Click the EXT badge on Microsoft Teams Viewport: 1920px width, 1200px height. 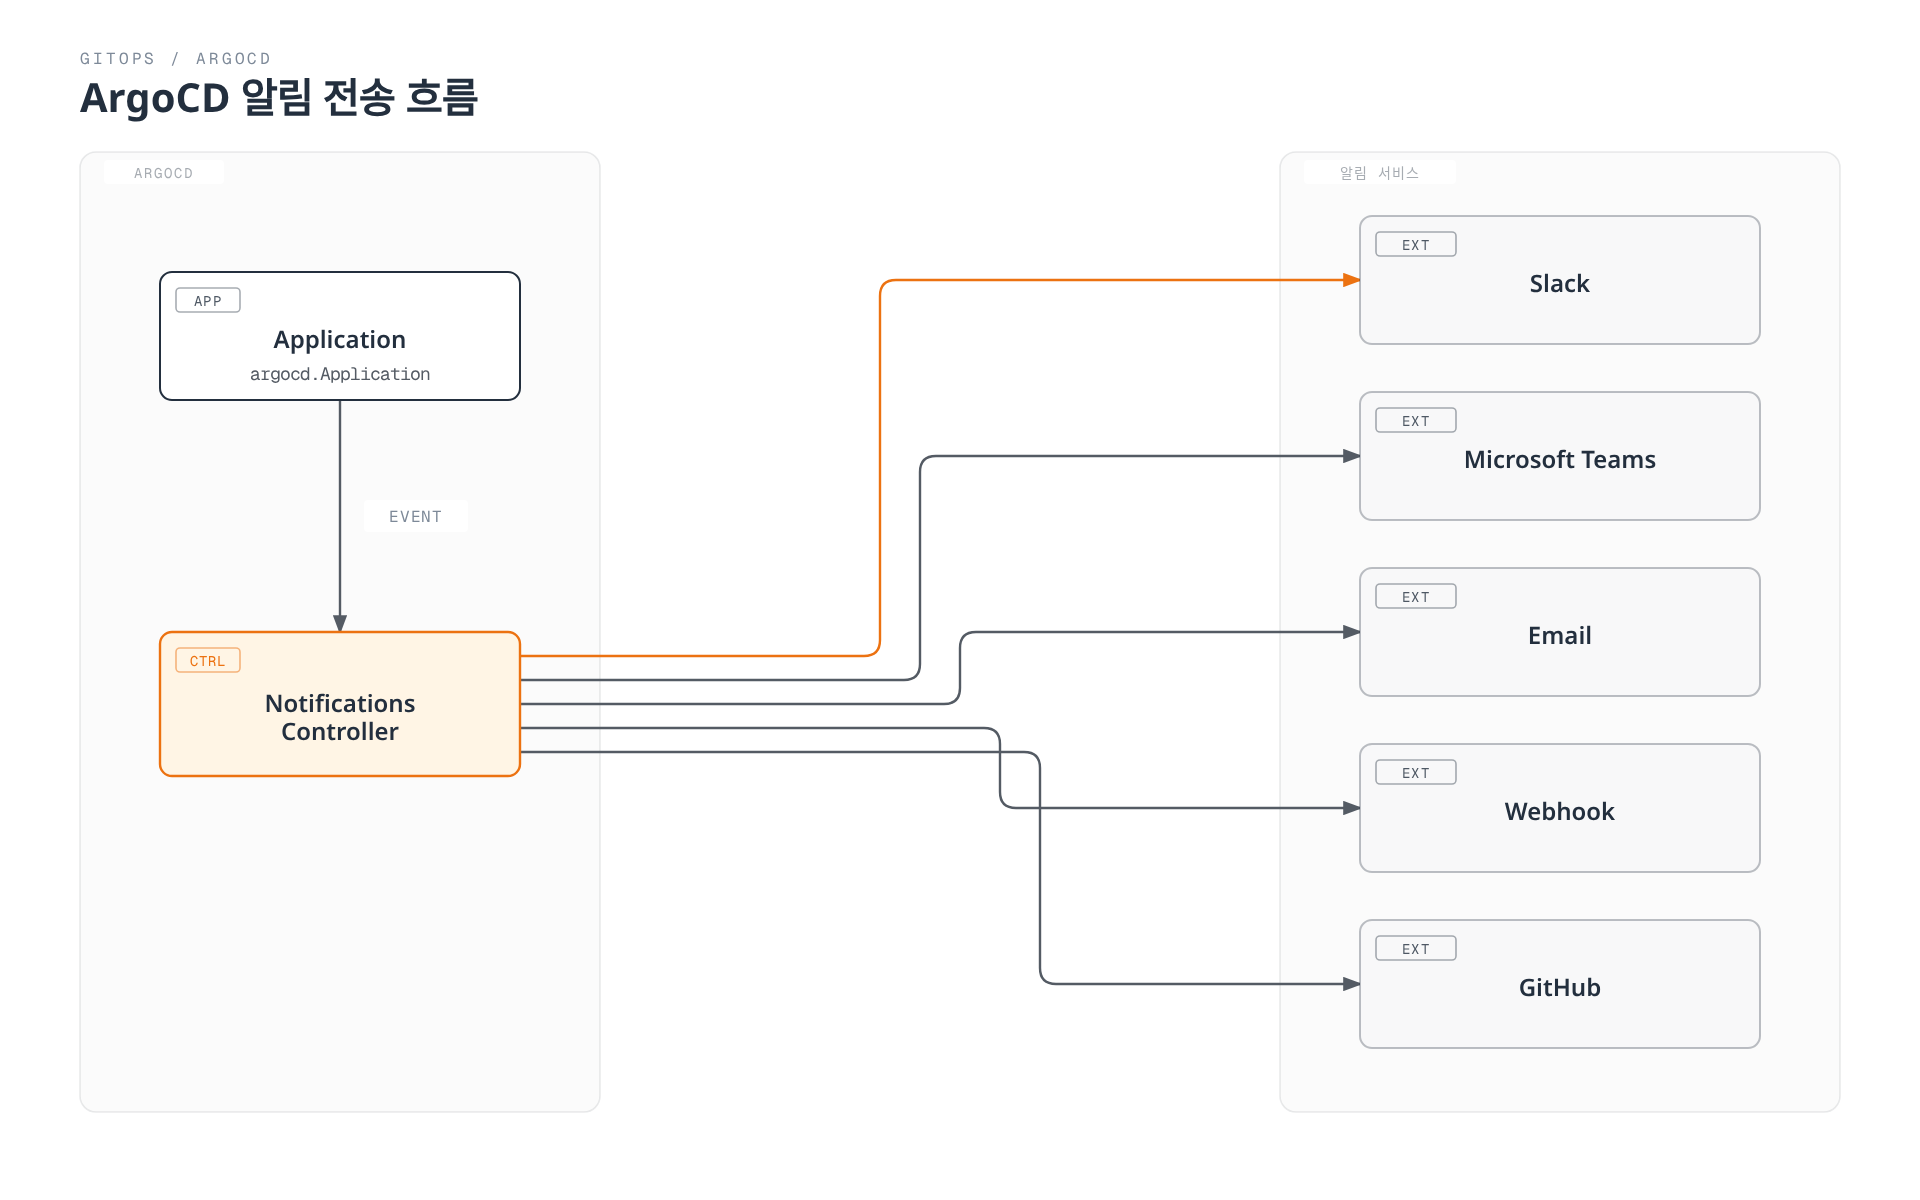(1416, 420)
